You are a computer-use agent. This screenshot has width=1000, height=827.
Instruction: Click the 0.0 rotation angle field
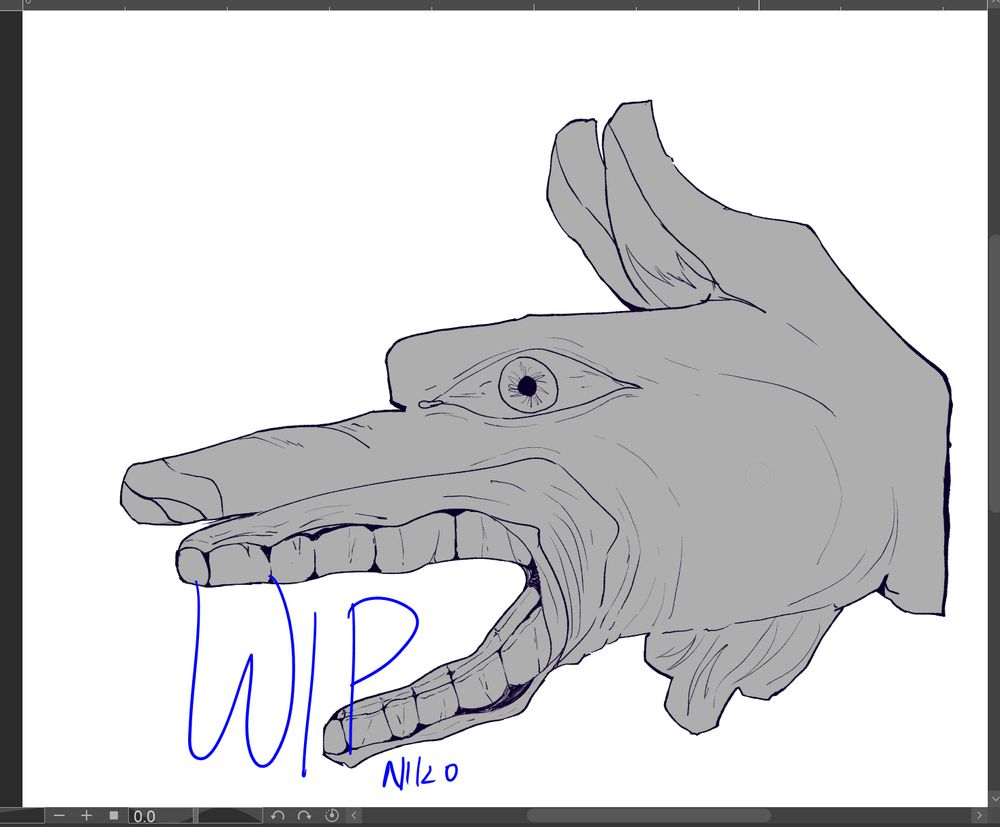[x=161, y=816]
